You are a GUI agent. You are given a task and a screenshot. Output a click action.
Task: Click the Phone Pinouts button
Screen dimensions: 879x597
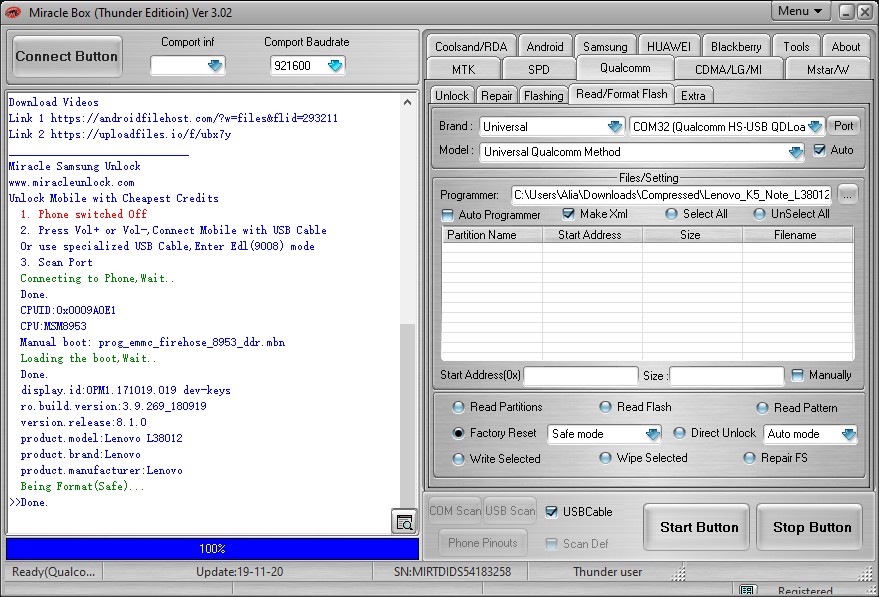[483, 543]
